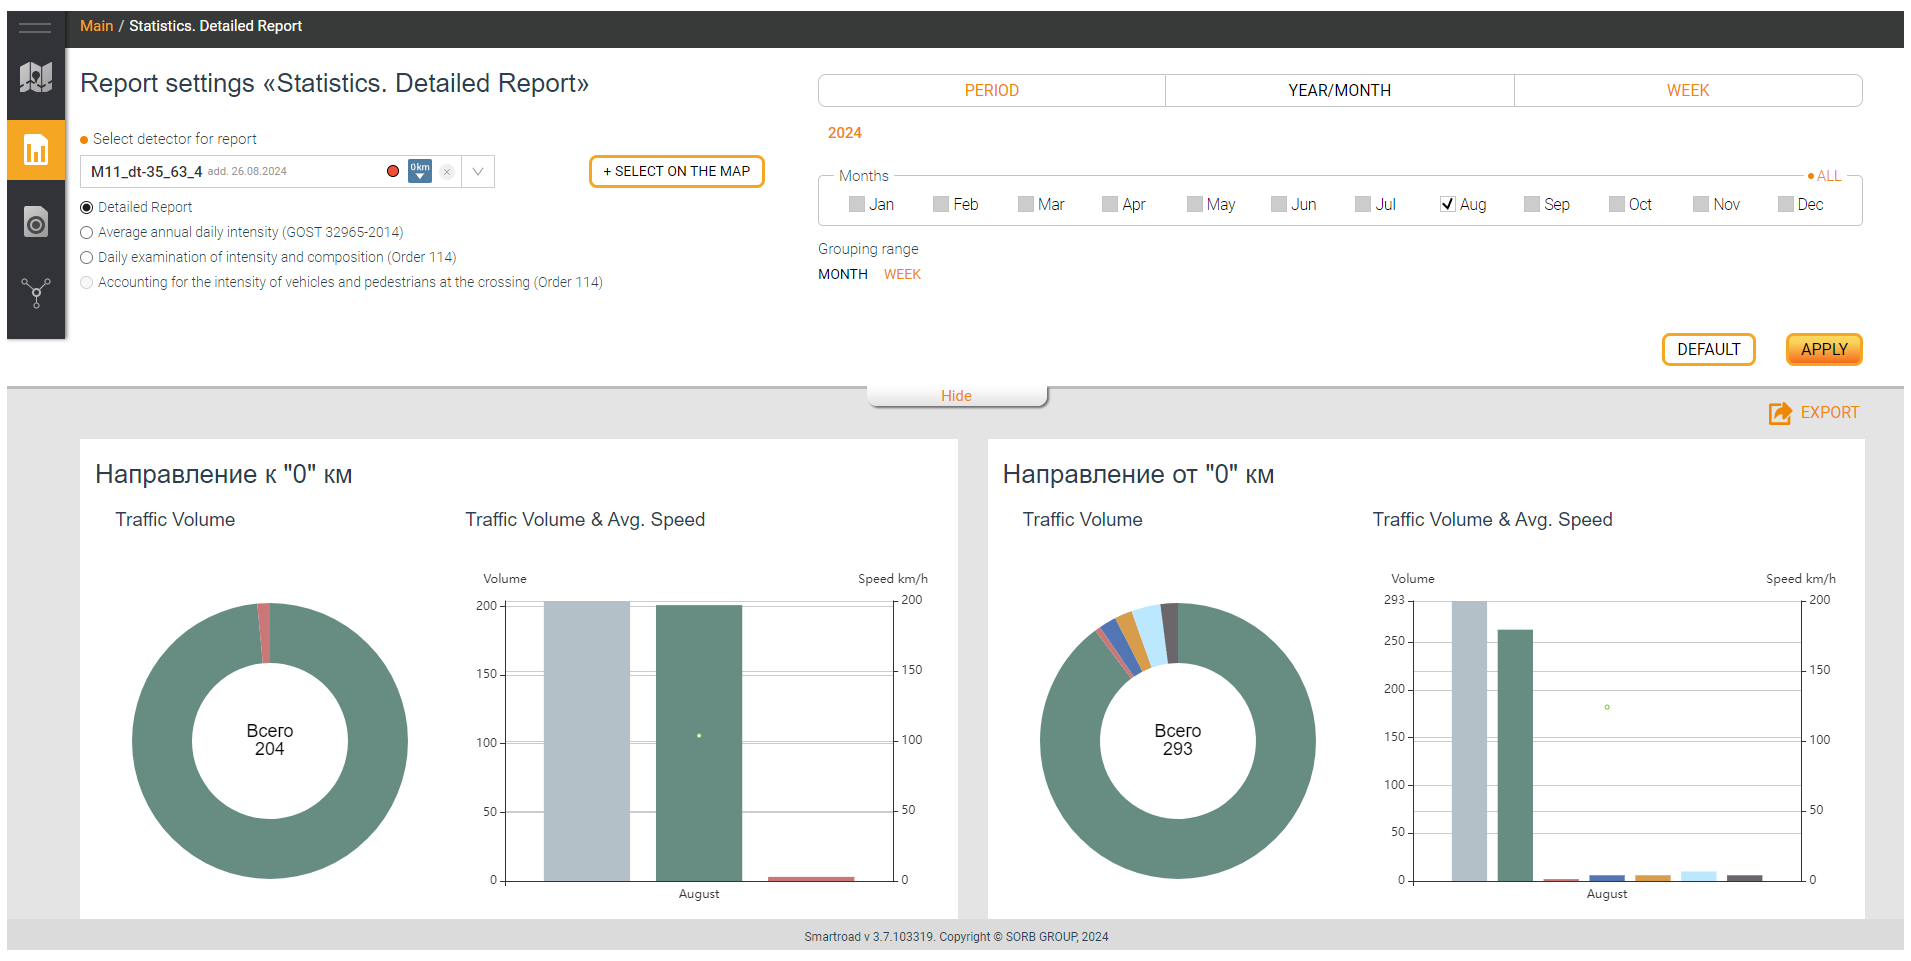Uncheck the Aug month checkbox

1448,204
